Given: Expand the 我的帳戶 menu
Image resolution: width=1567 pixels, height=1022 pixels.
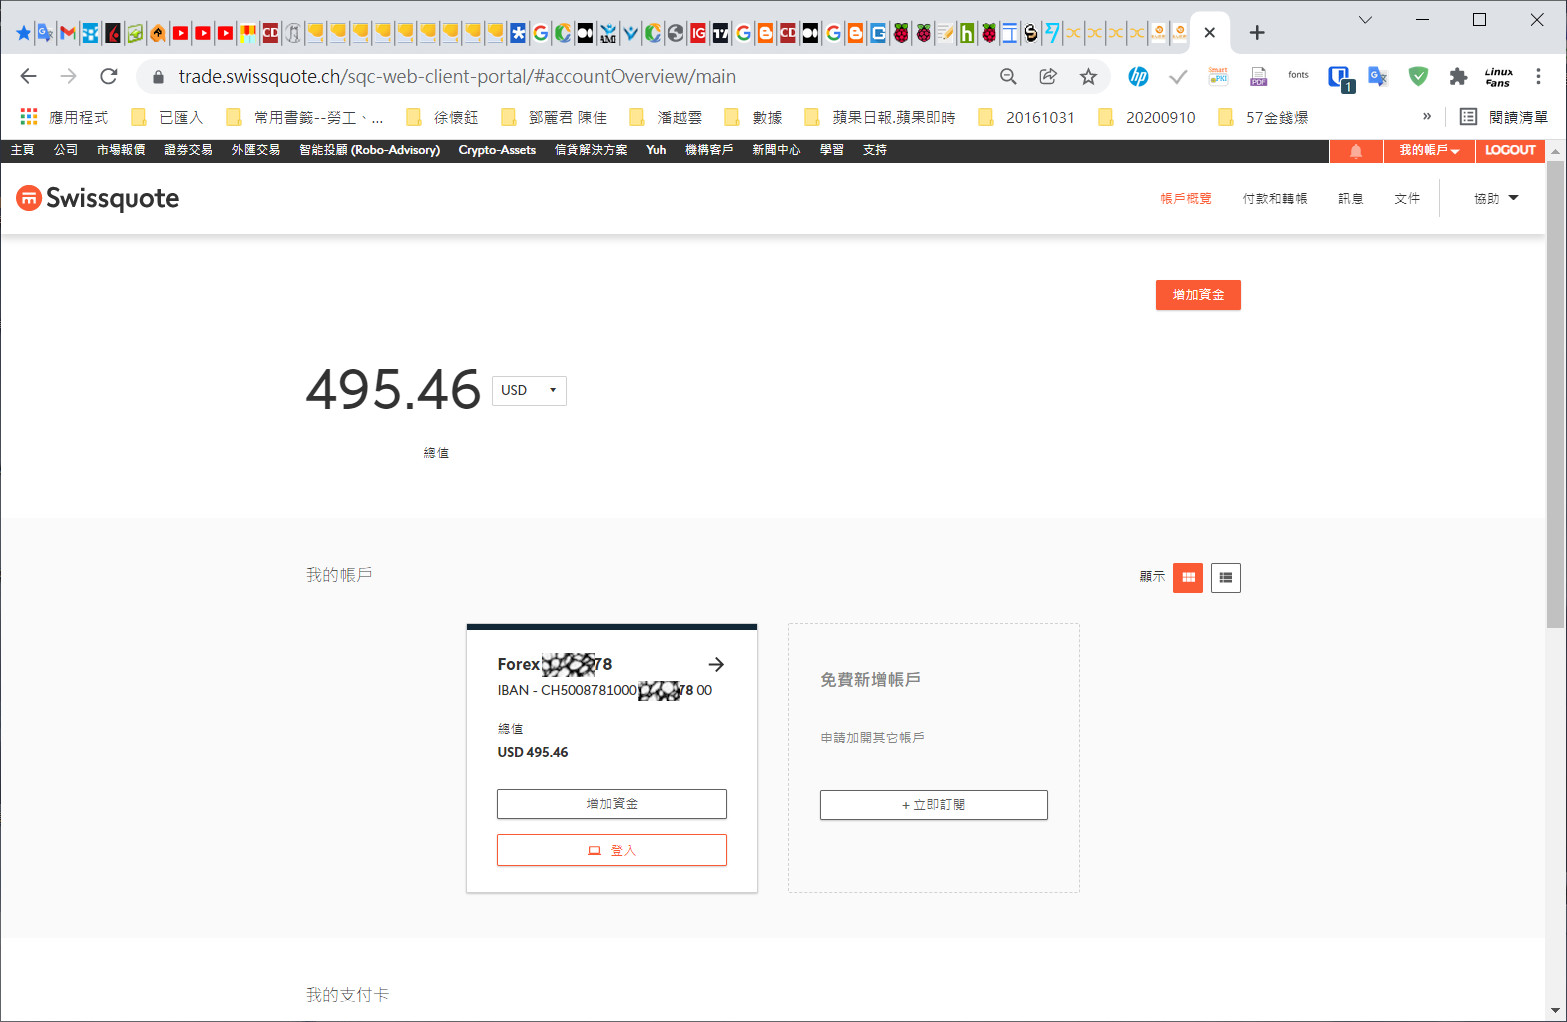Looking at the screenshot, I should coord(1429,150).
